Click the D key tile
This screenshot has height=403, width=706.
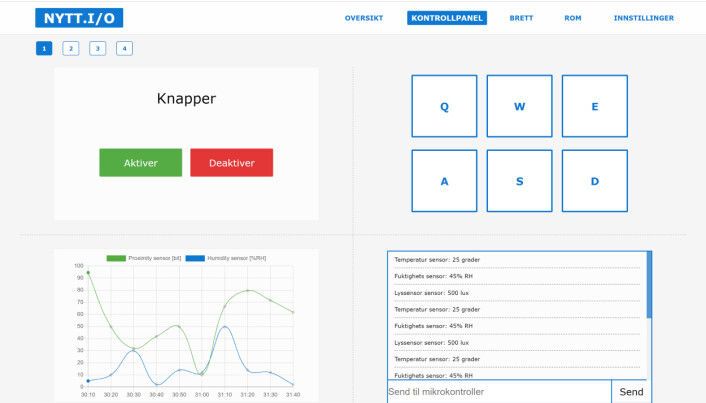coord(595,181)
